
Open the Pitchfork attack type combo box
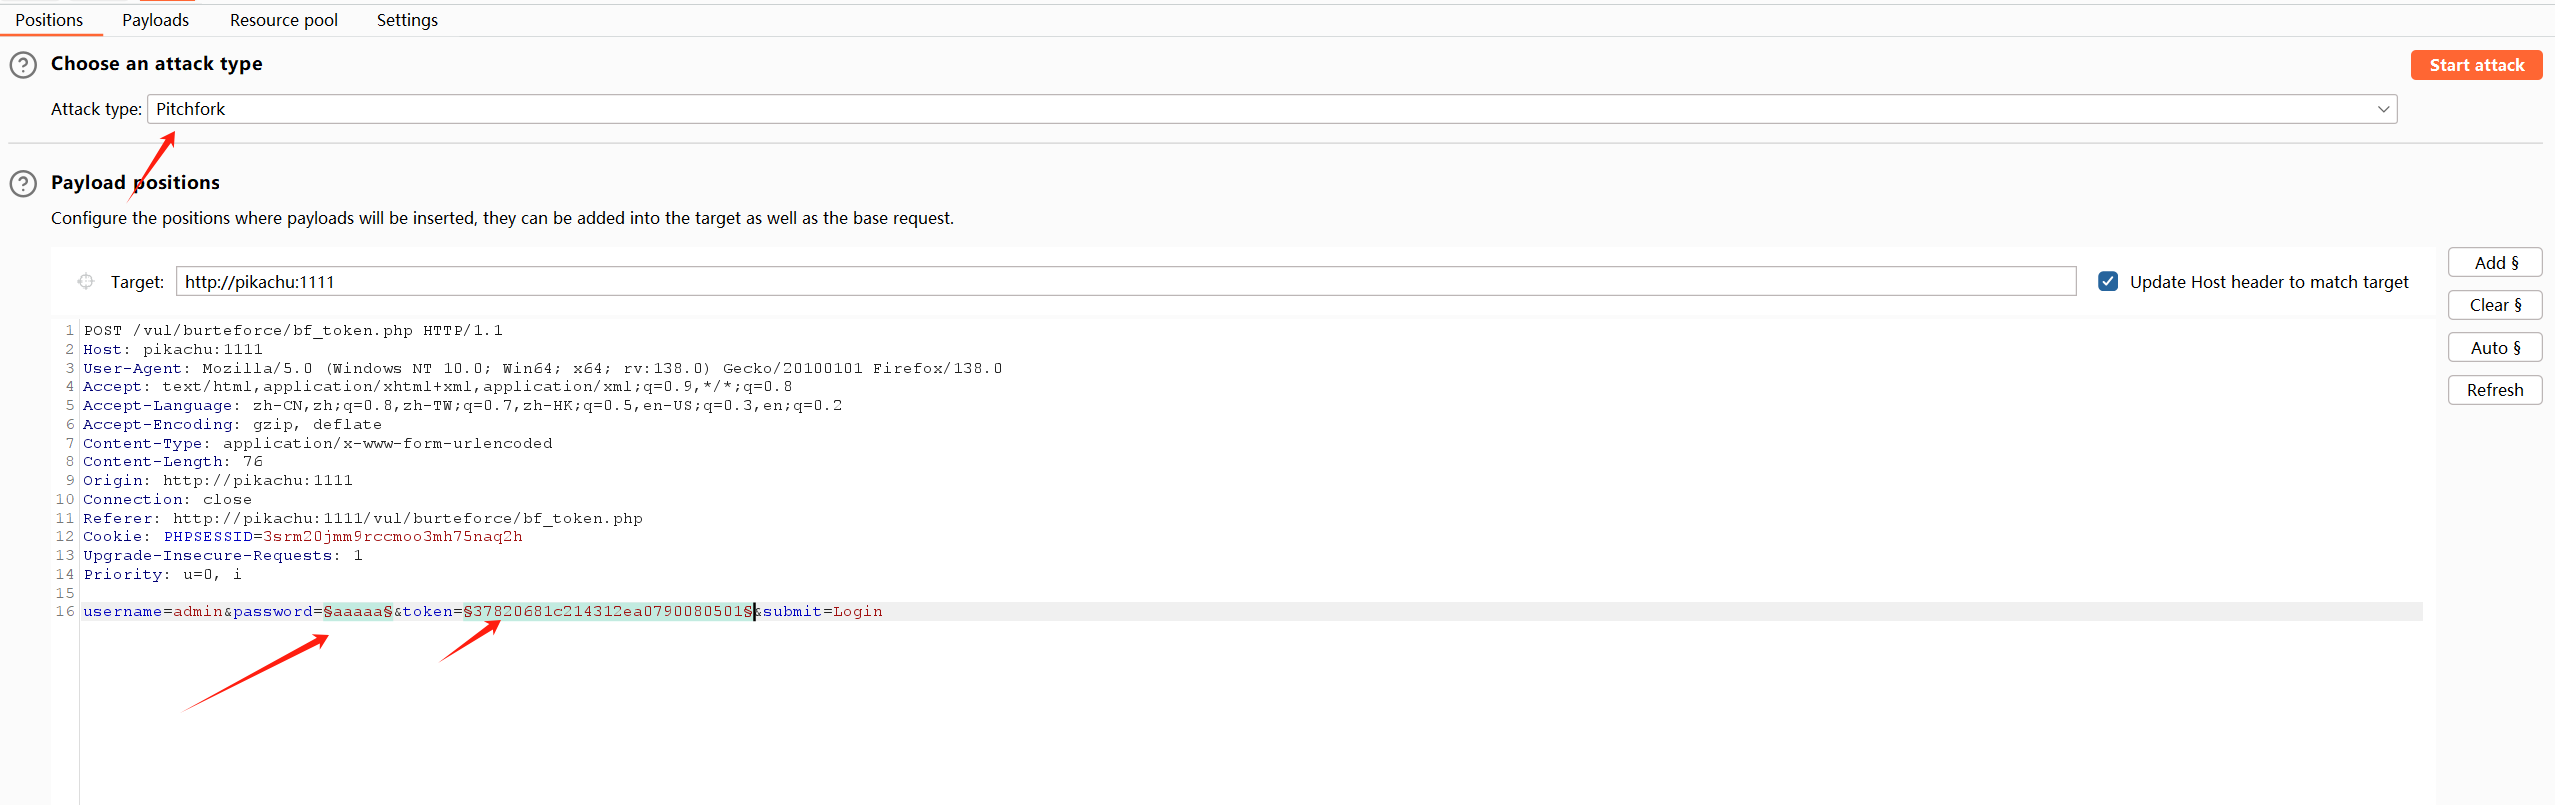1272,109
